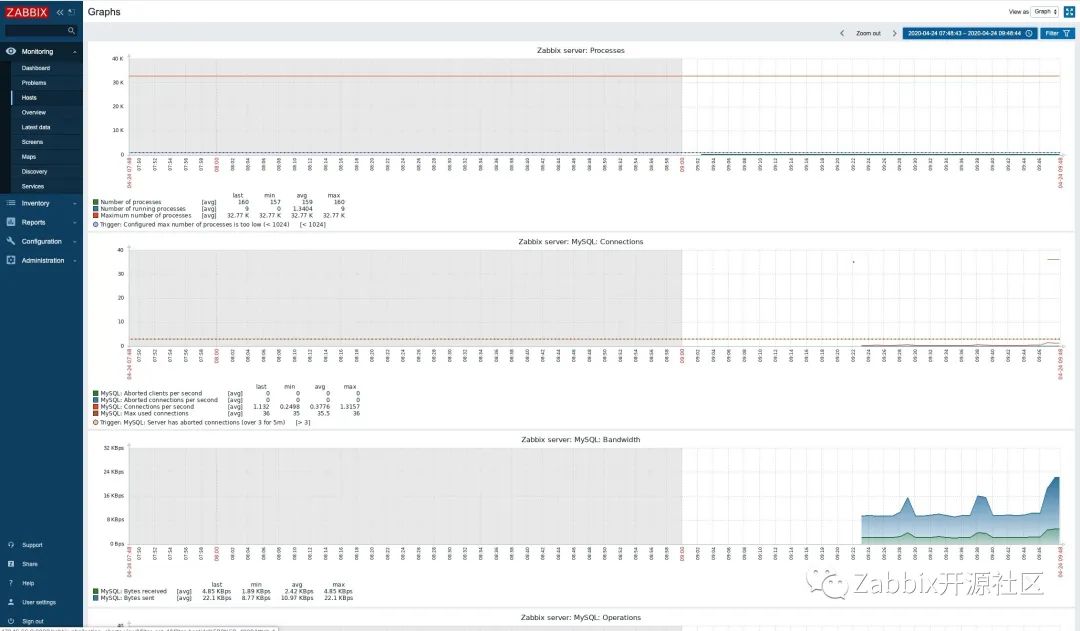Click the User settings person icon

[x=11, y=601]
